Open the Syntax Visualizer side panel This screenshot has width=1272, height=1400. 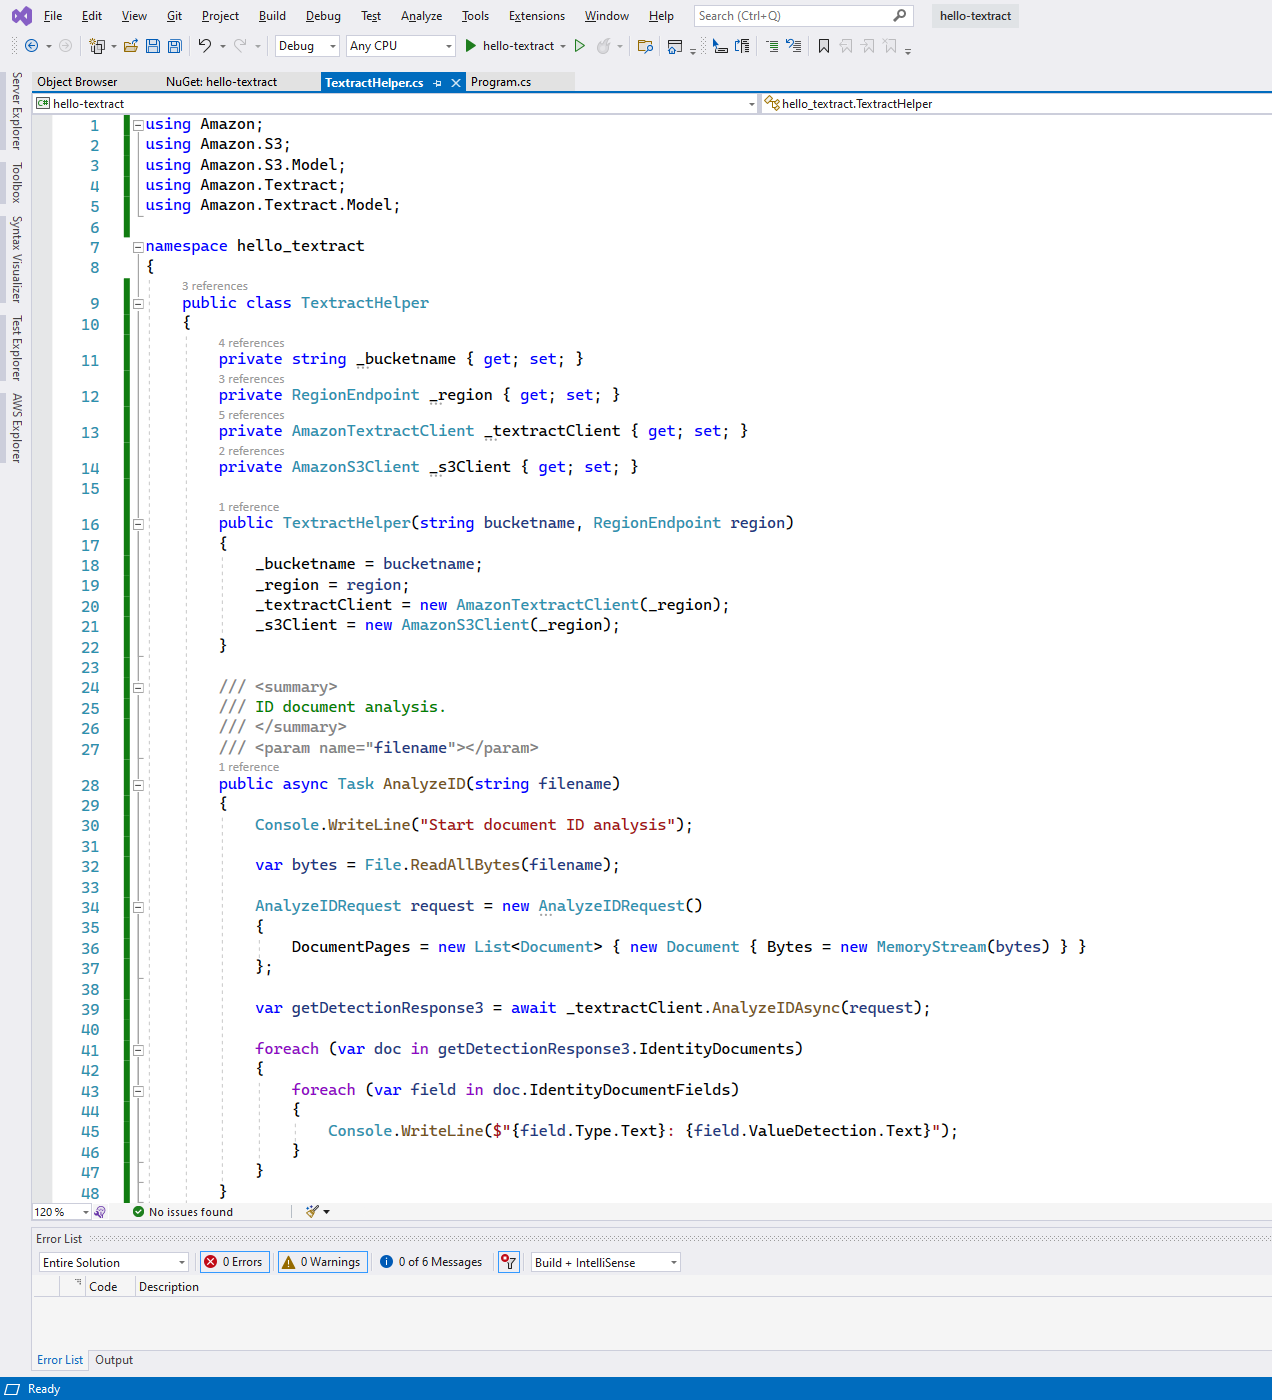(16, 259)
